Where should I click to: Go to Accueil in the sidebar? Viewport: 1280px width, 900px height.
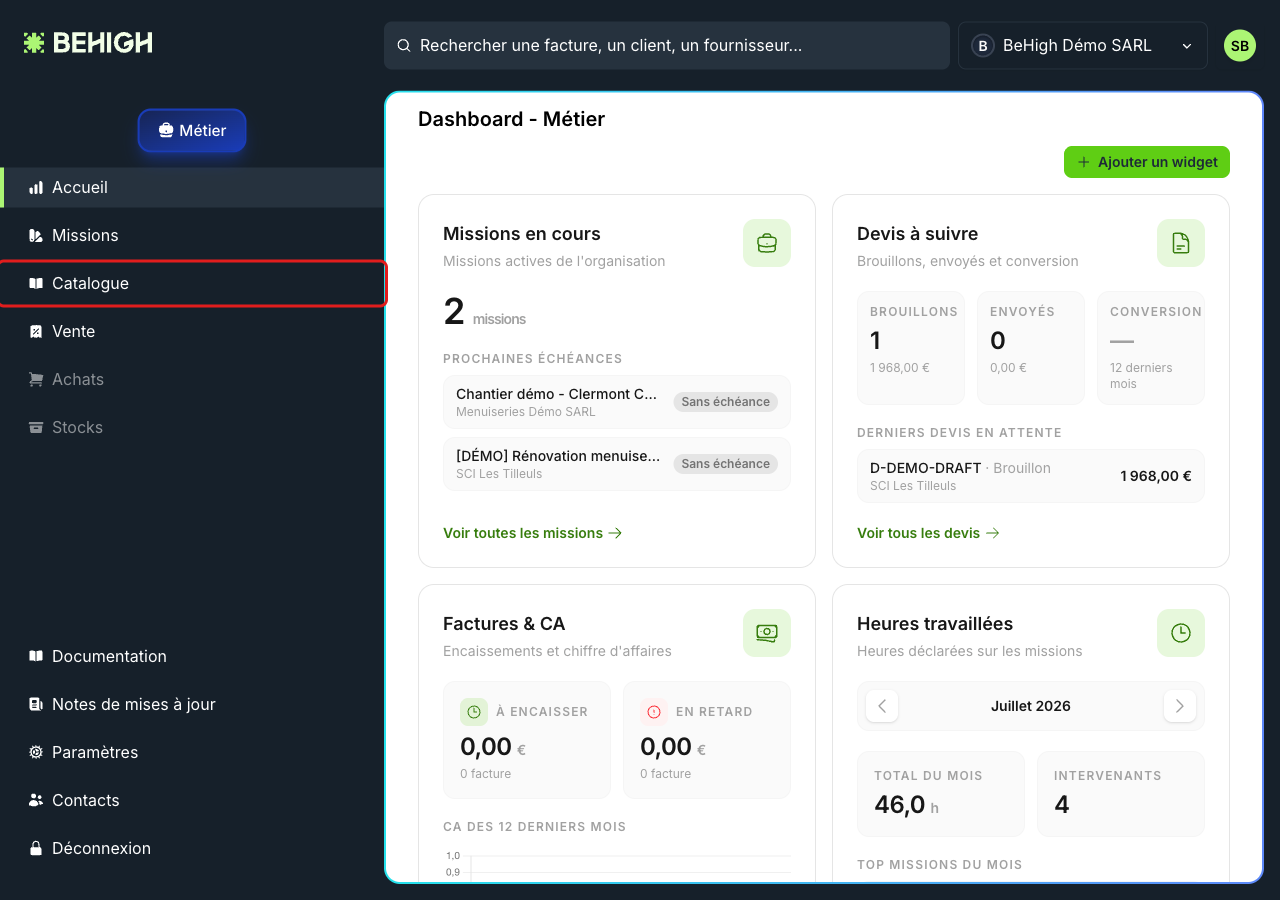192,188
